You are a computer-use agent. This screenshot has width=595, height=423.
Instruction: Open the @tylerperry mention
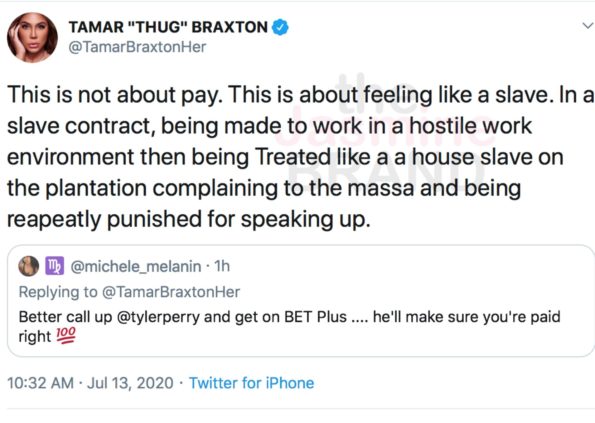click(158, 317)
